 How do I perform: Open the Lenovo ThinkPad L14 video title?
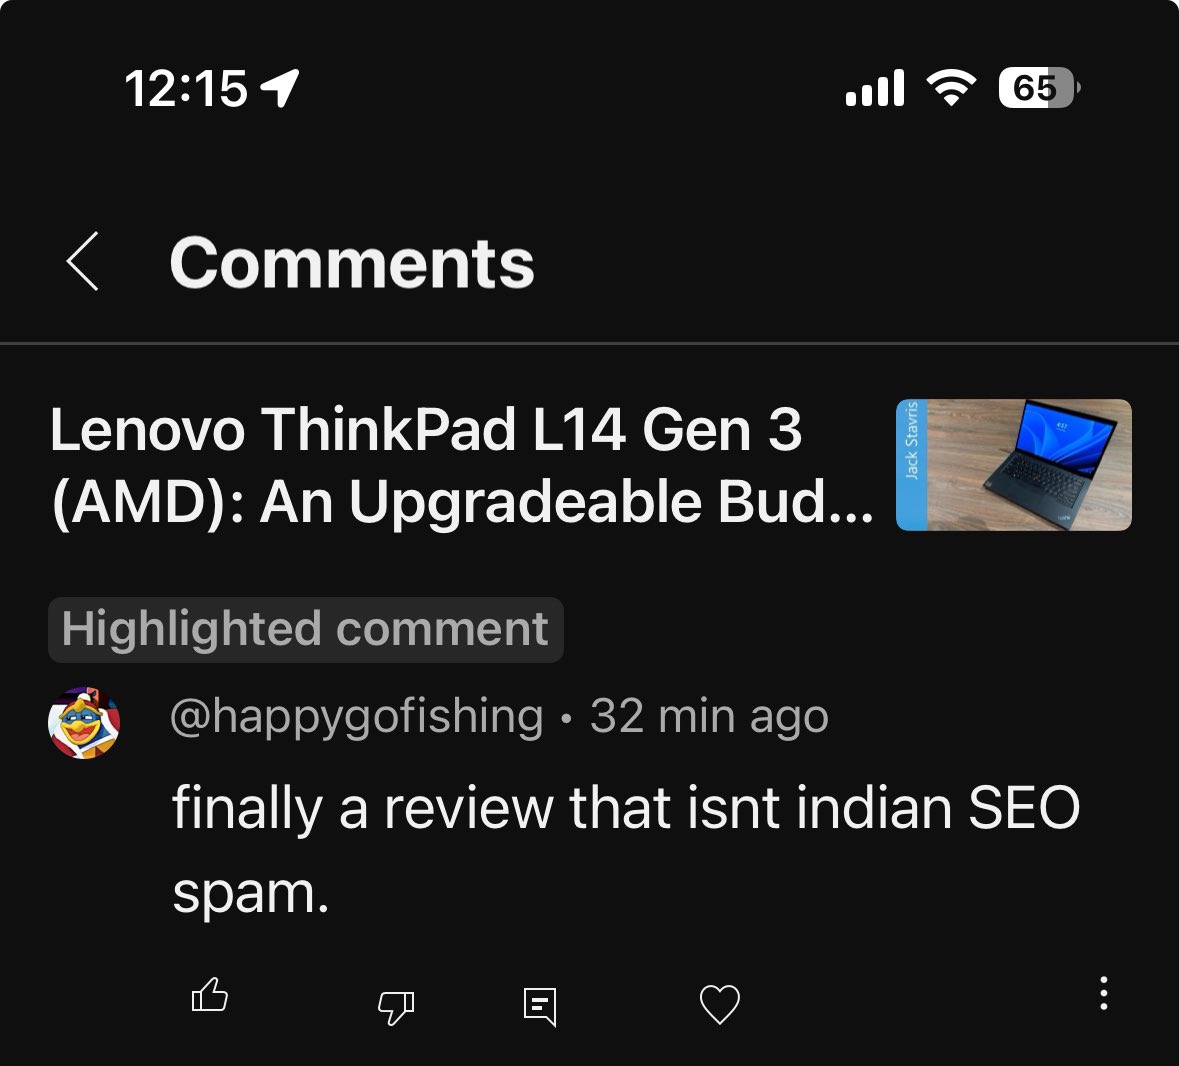(x=462, y=466)
